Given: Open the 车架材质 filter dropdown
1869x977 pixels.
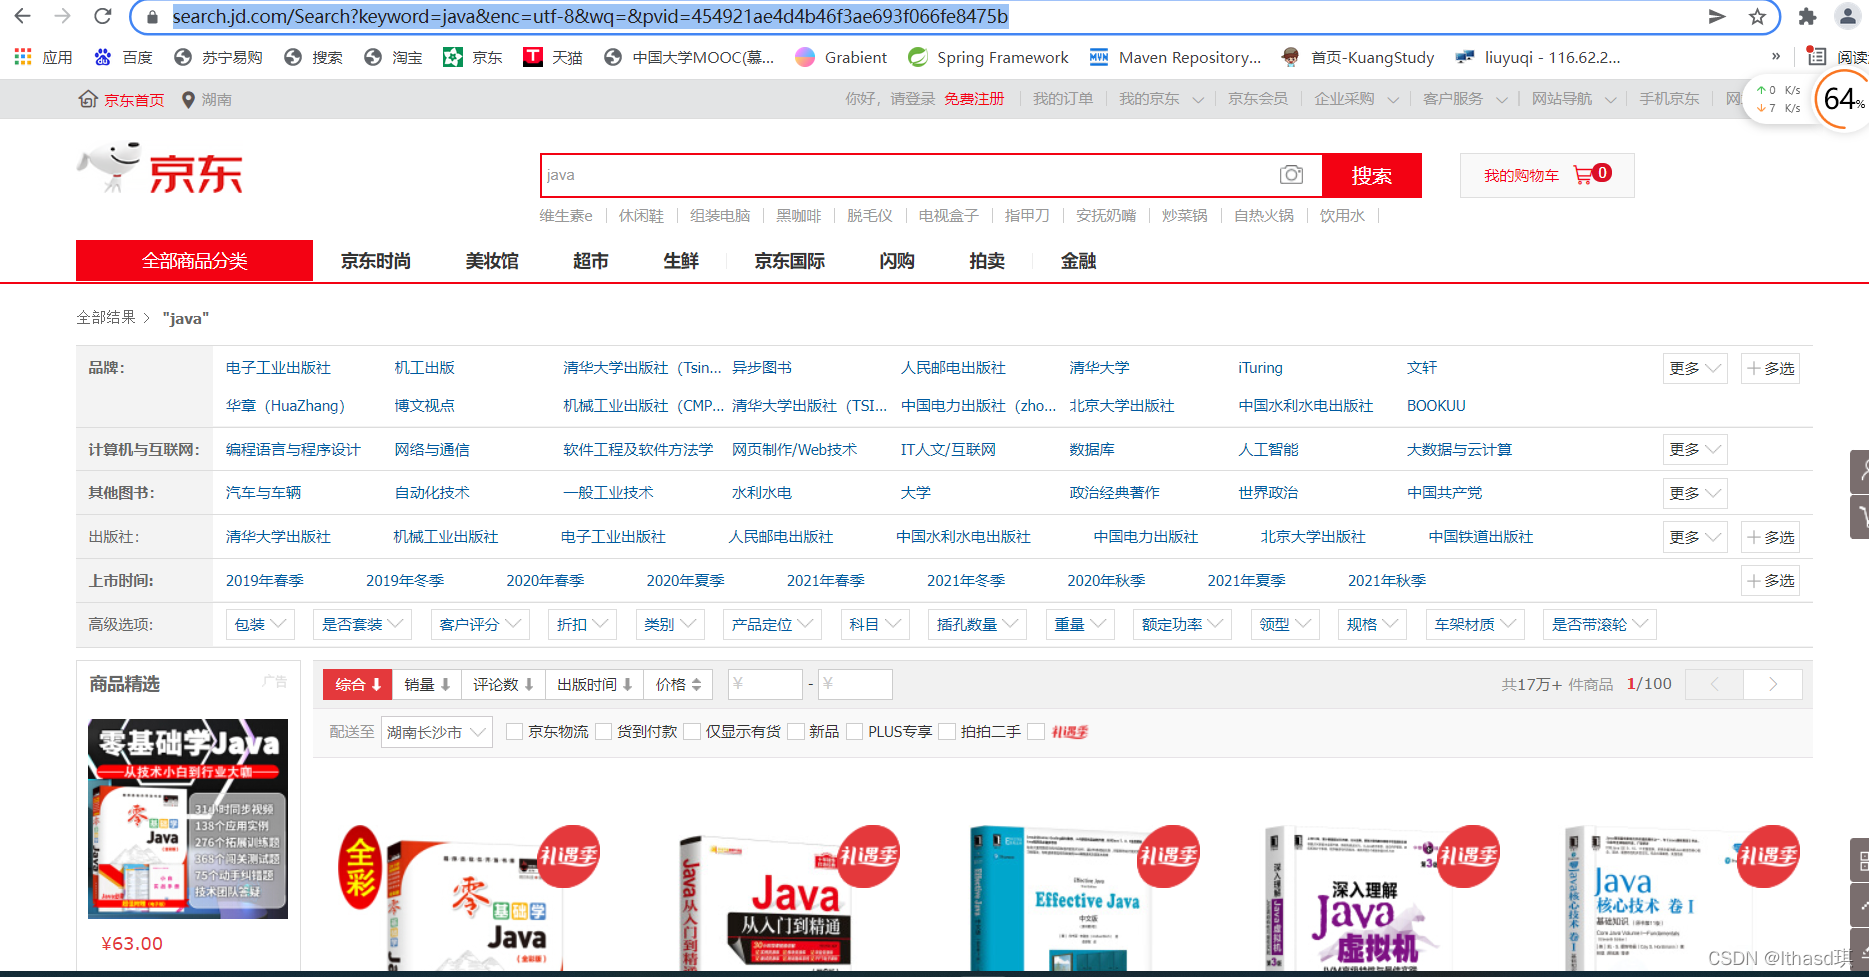Looking at the screenshot, I should pos(1476,625).
